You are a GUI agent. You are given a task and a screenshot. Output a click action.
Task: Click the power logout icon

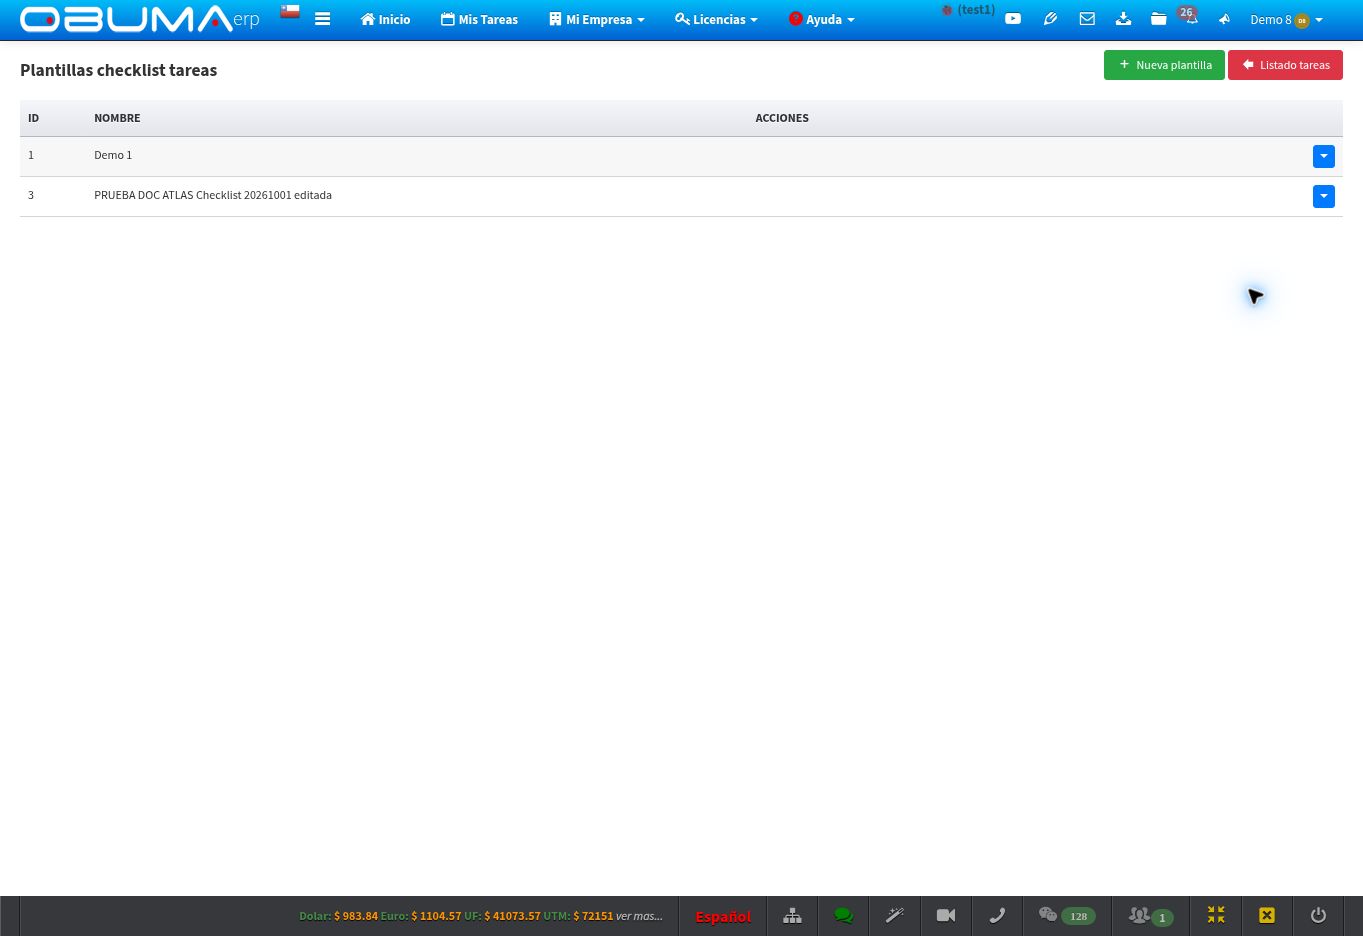click(x=1318, y=915)
